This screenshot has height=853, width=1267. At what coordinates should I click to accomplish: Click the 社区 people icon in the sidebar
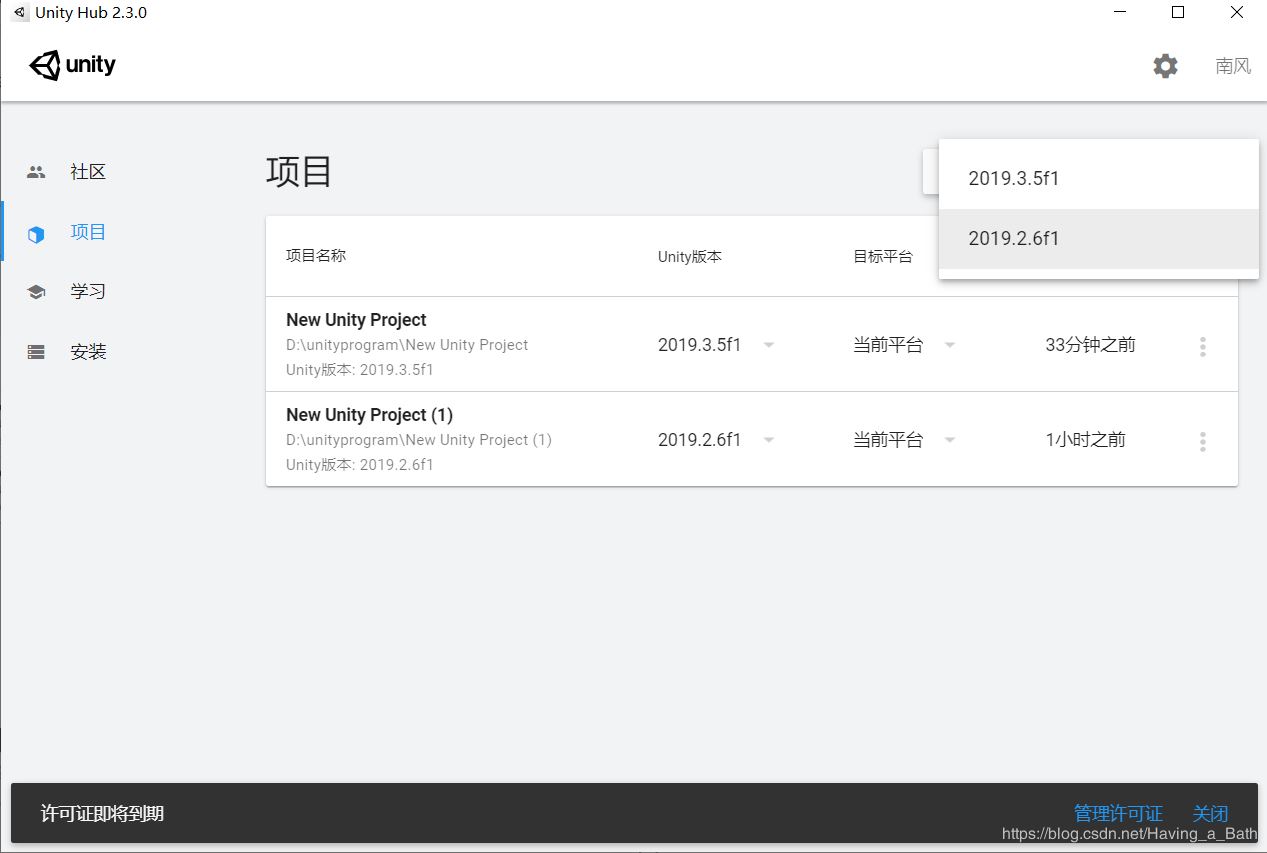36,172
